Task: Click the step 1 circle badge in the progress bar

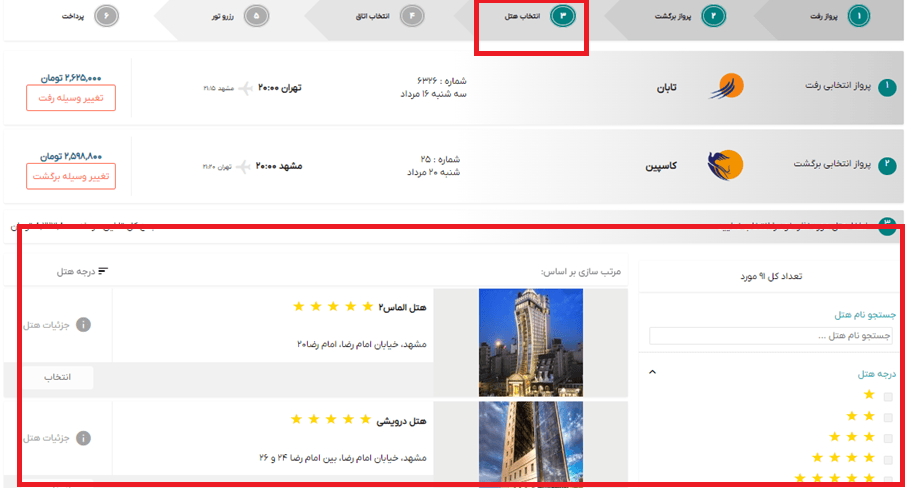Action: coord(859,16)
